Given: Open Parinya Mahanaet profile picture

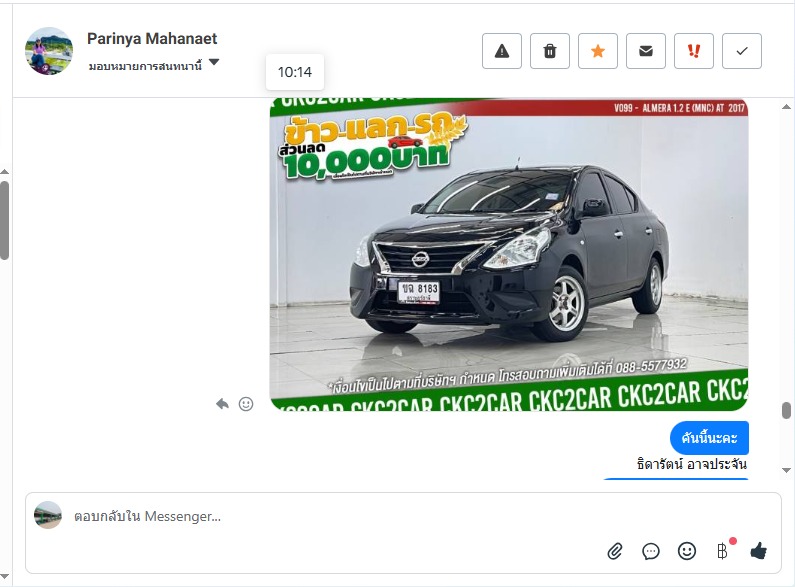Looking at the screenshot, I should 49,51.
